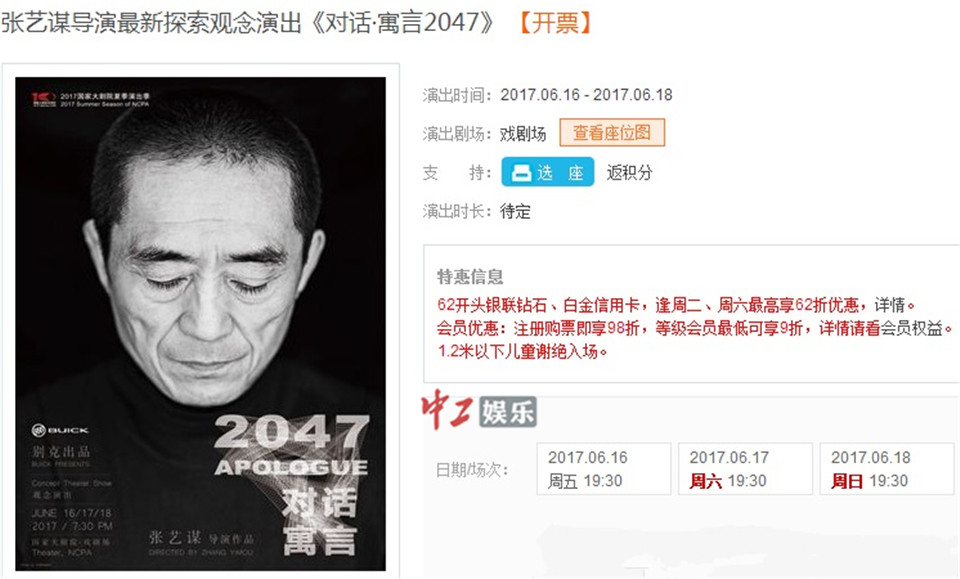Click the 戏剧场 theater venue name
This screenshot has width=960, height=579.
coord(523,133)
